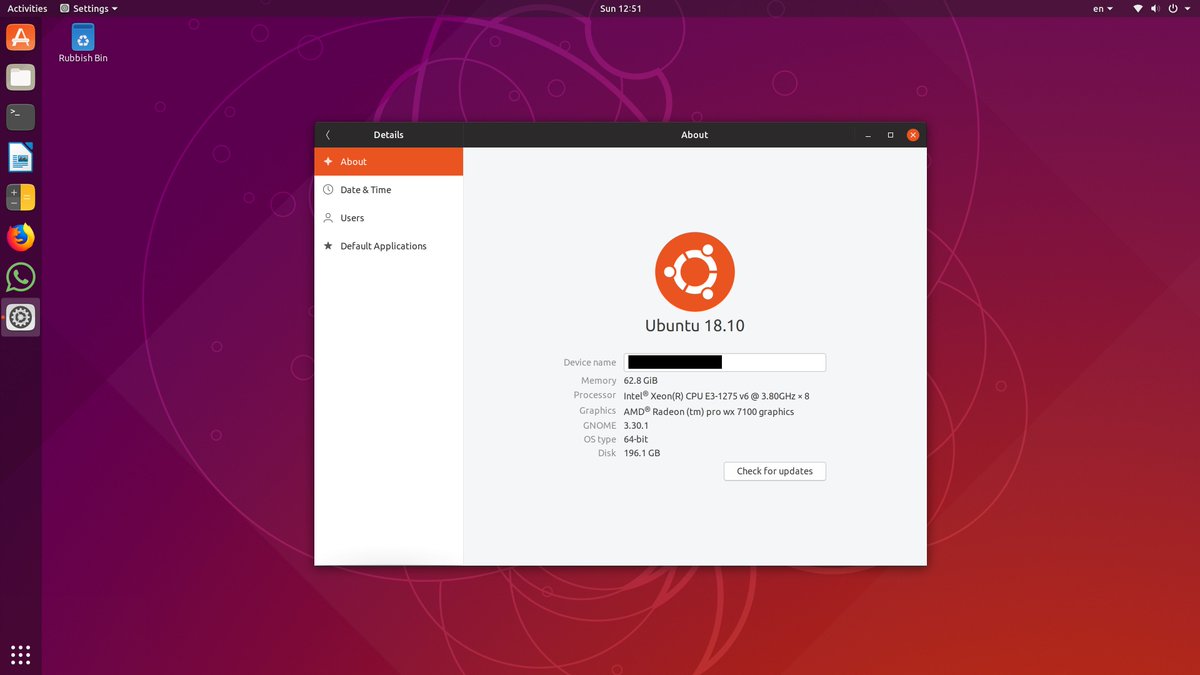Open Default Applications panel
This screenshot has width=1200, height=675.
tap(389, 246)
